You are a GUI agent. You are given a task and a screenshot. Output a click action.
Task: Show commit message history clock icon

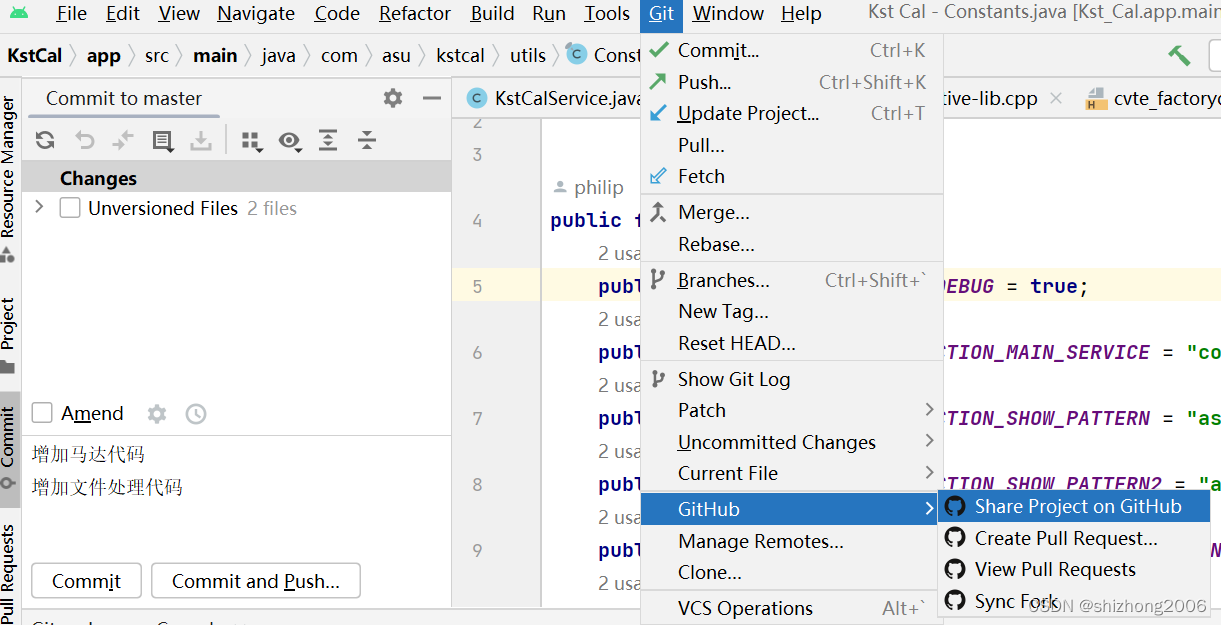(x=196, y=414)
